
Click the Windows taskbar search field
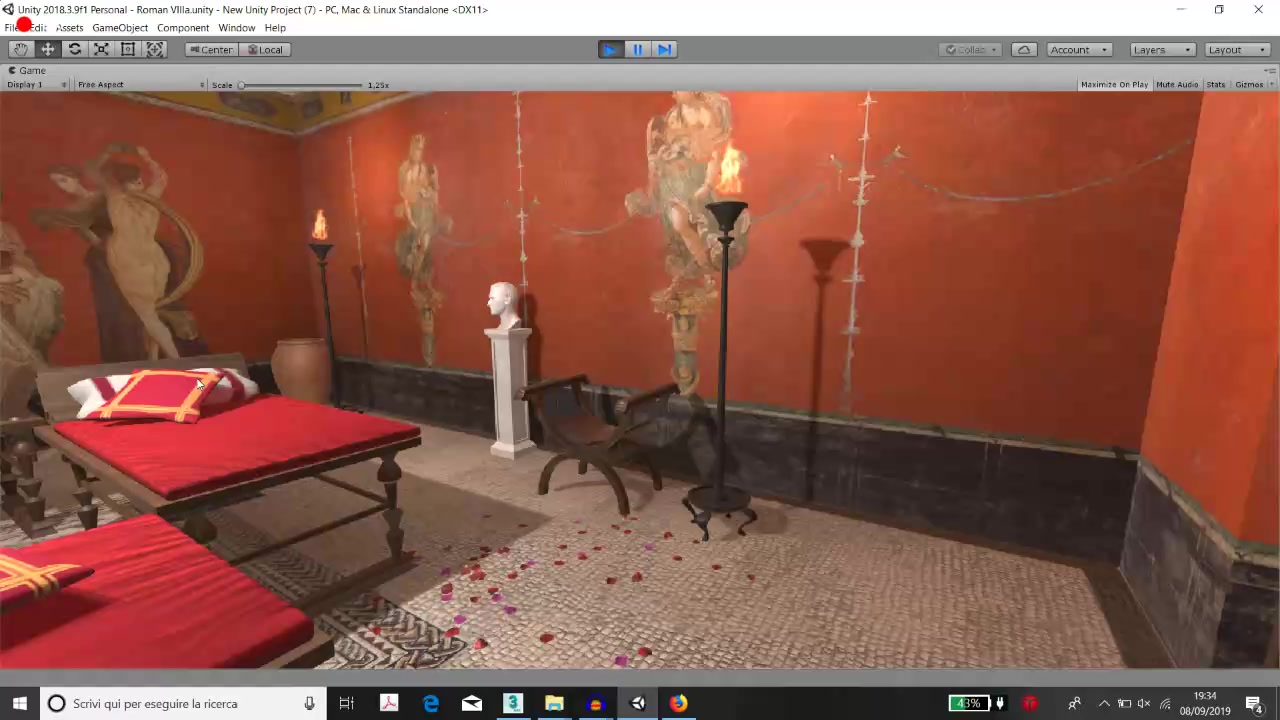click(183, 703)
